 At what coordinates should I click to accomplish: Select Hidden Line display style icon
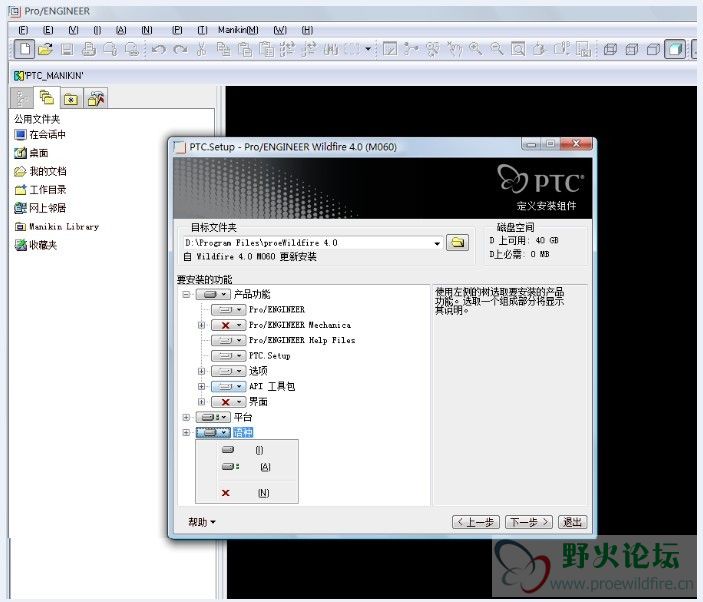click(632, 49)
